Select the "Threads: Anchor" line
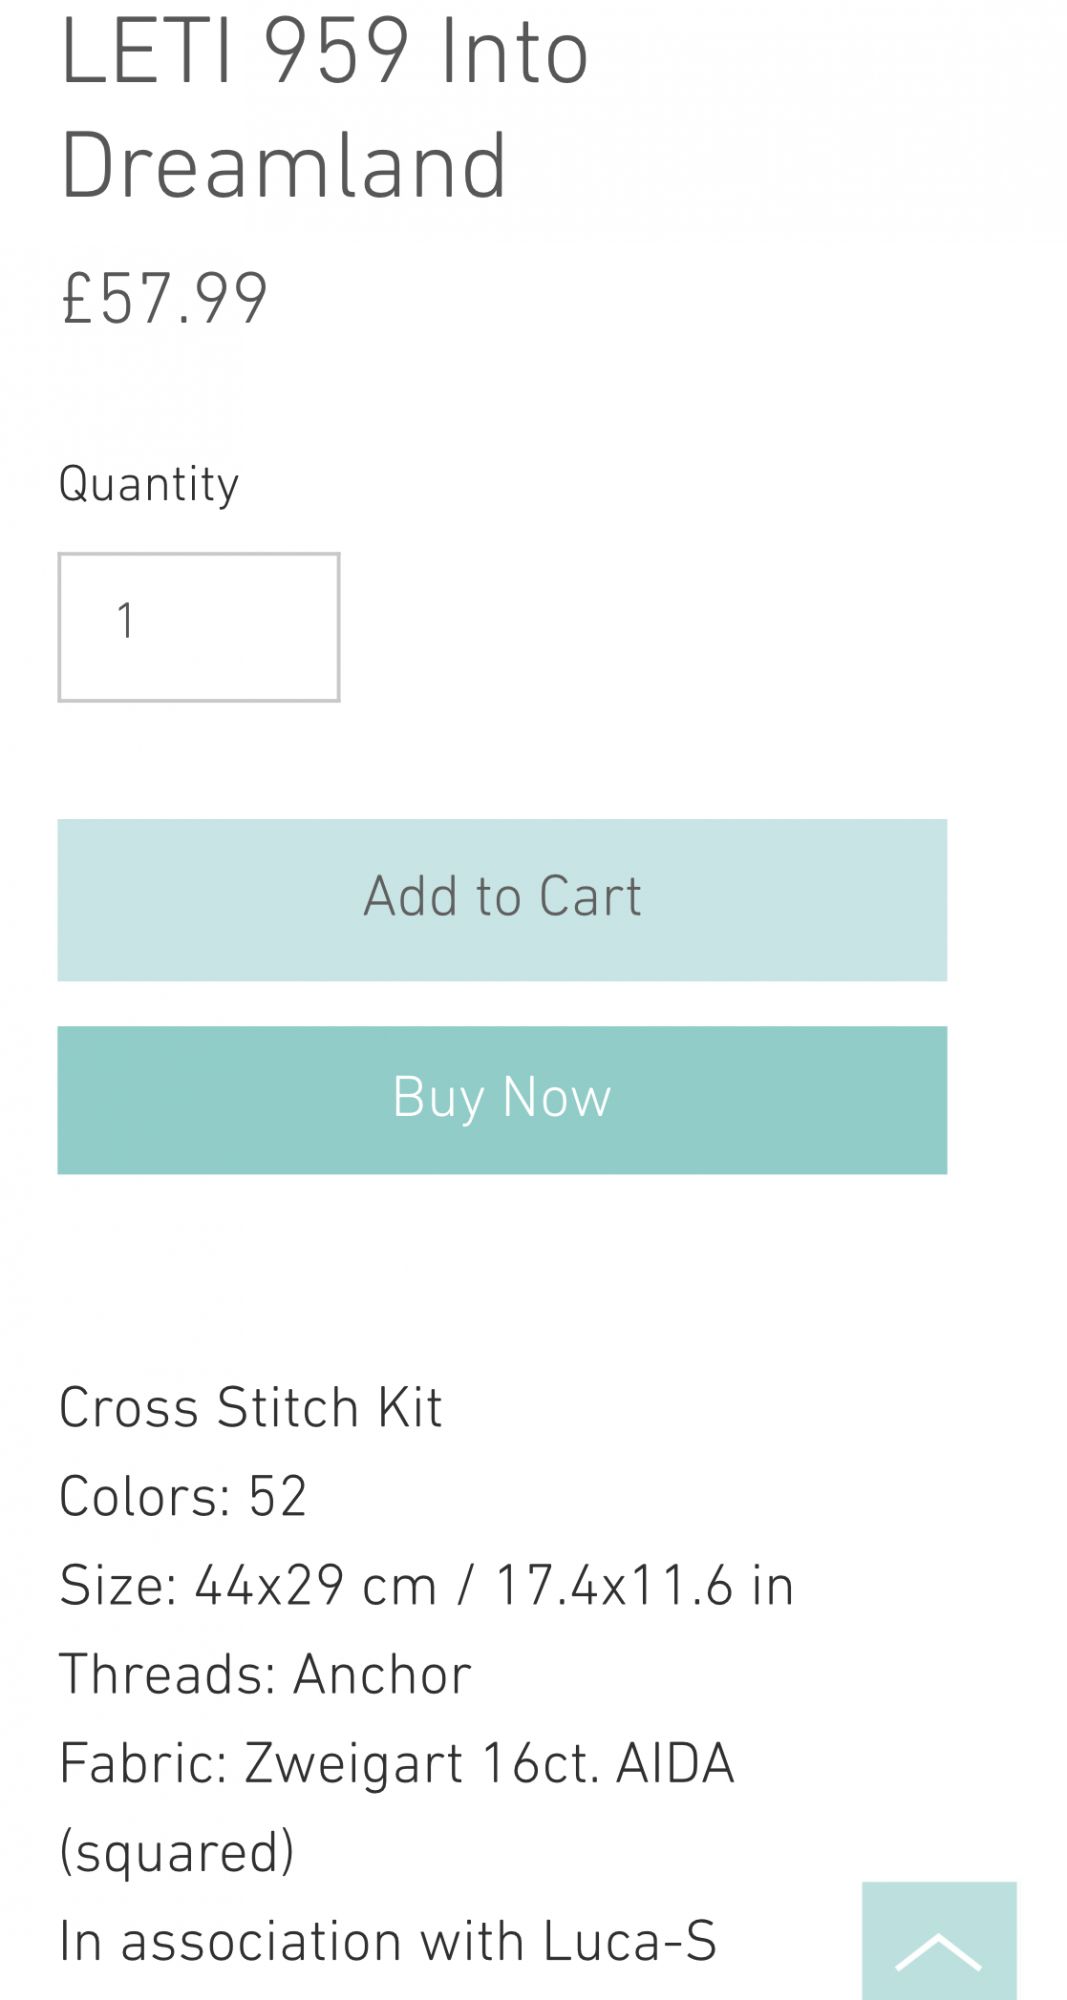 coord(265,1674)
